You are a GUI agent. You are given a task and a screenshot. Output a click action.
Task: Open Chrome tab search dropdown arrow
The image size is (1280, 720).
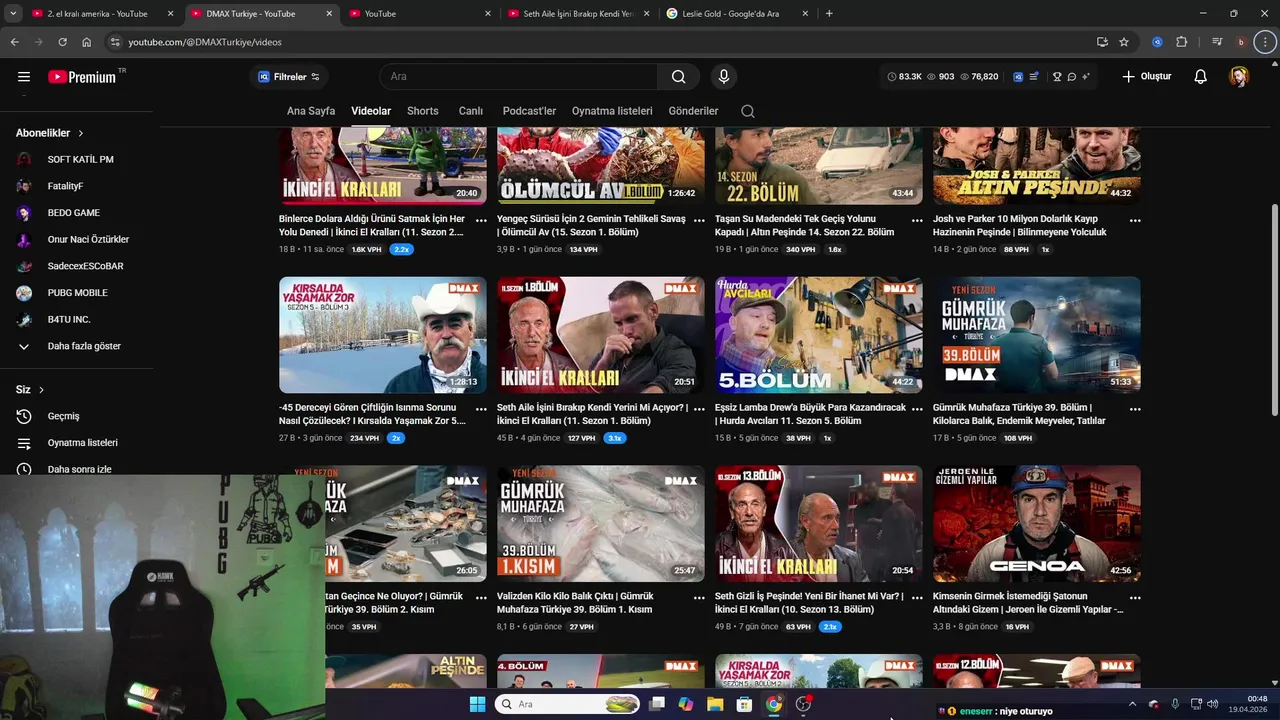pos(13,14)
